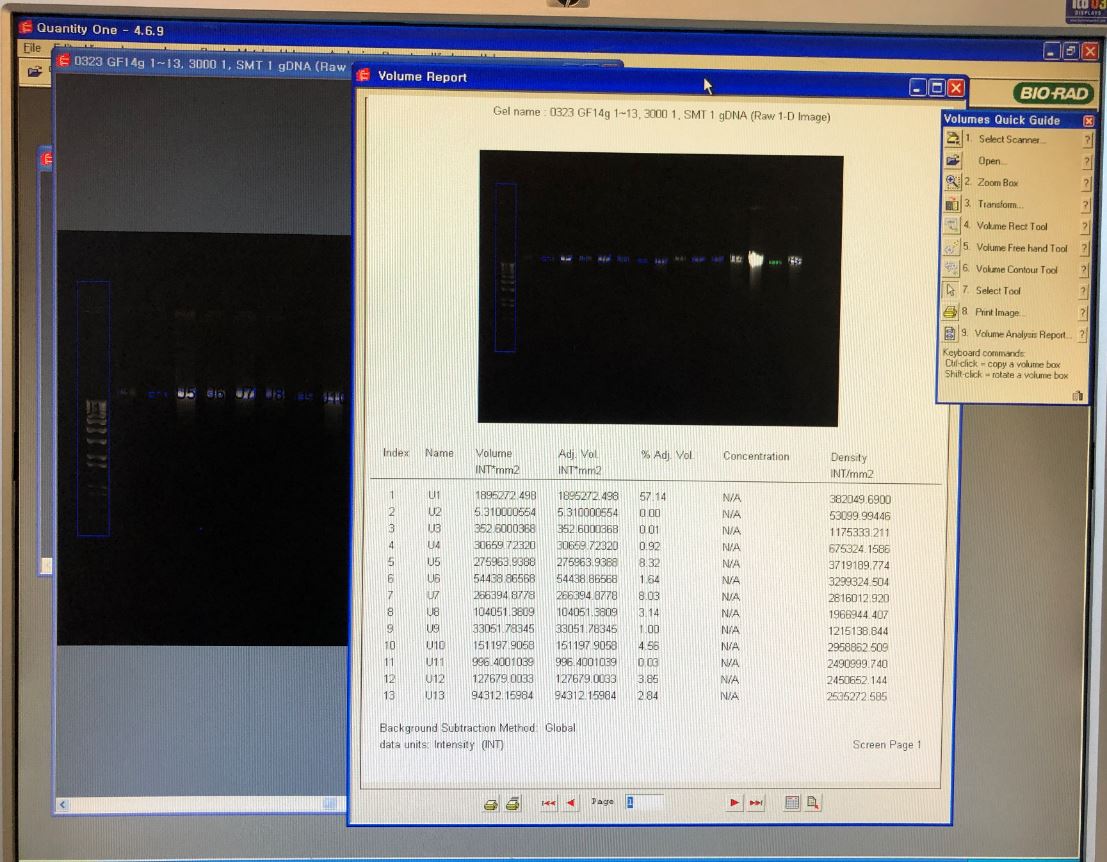This screenshot has height=862, width=1107.
Task: Open the Volume Analysis Report icon
Action: (952, 334)
